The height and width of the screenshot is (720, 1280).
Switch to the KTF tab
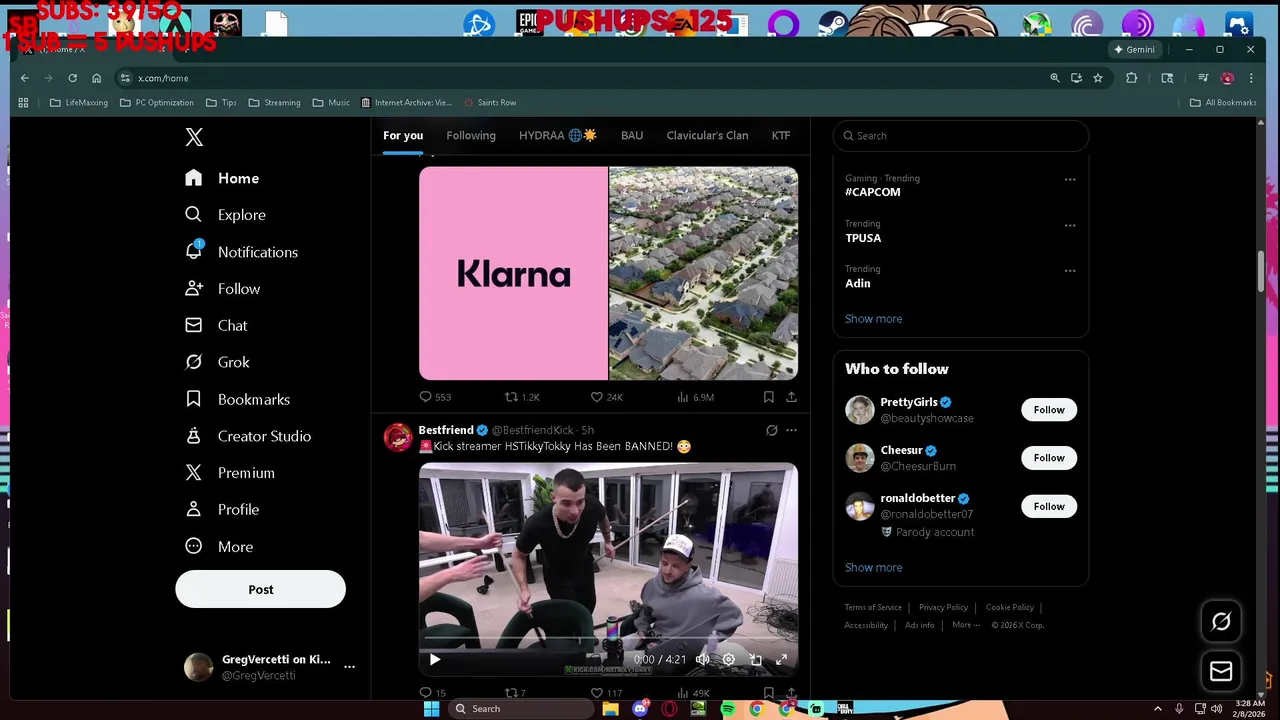click(781, 136)
